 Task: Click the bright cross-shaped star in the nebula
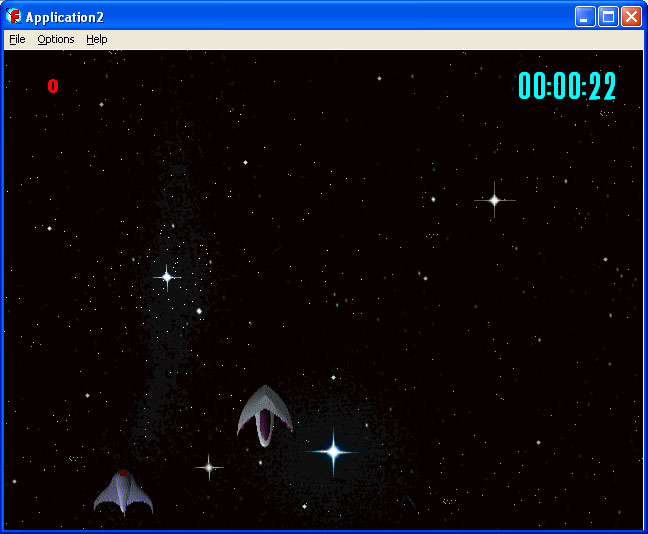click(167, 276)
